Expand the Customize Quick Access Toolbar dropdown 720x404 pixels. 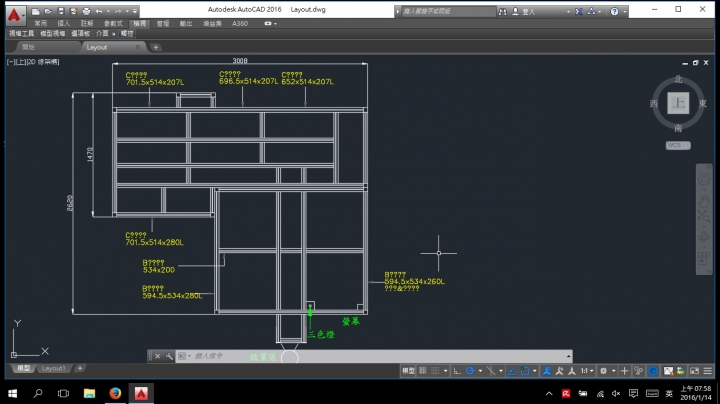click(x=135, y=11)
